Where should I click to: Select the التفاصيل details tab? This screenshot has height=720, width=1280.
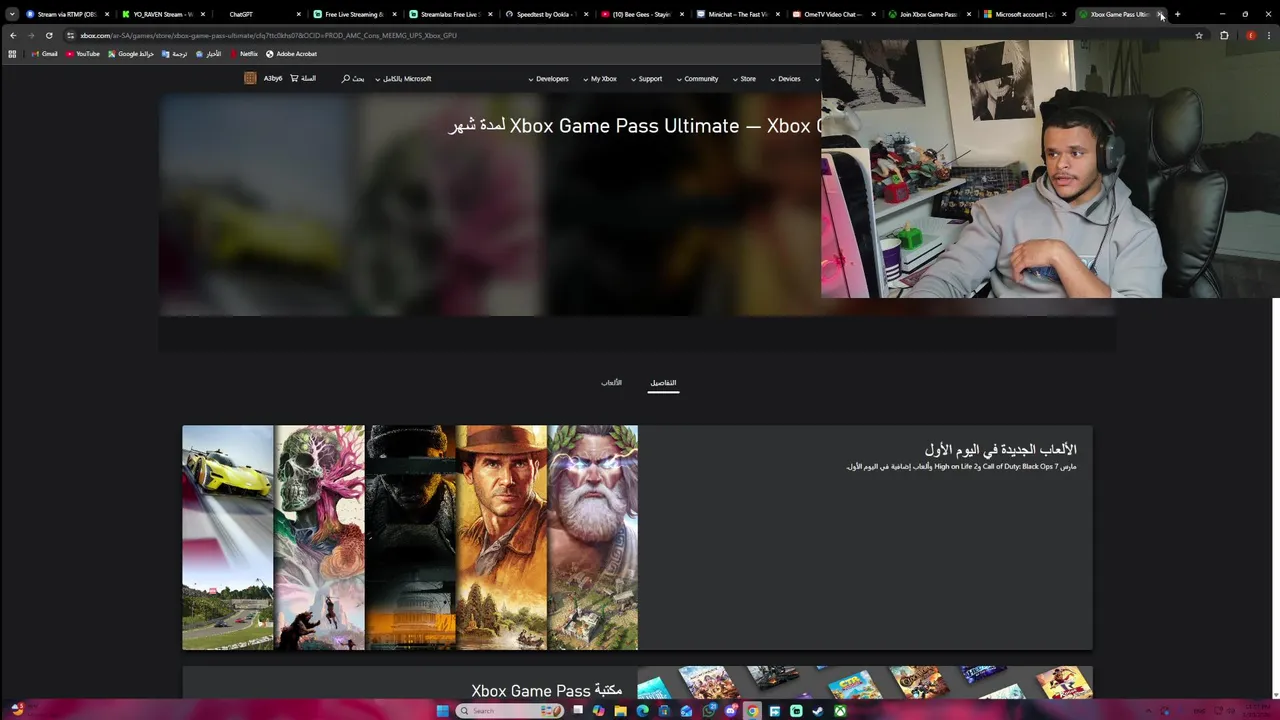click(663, 383)
